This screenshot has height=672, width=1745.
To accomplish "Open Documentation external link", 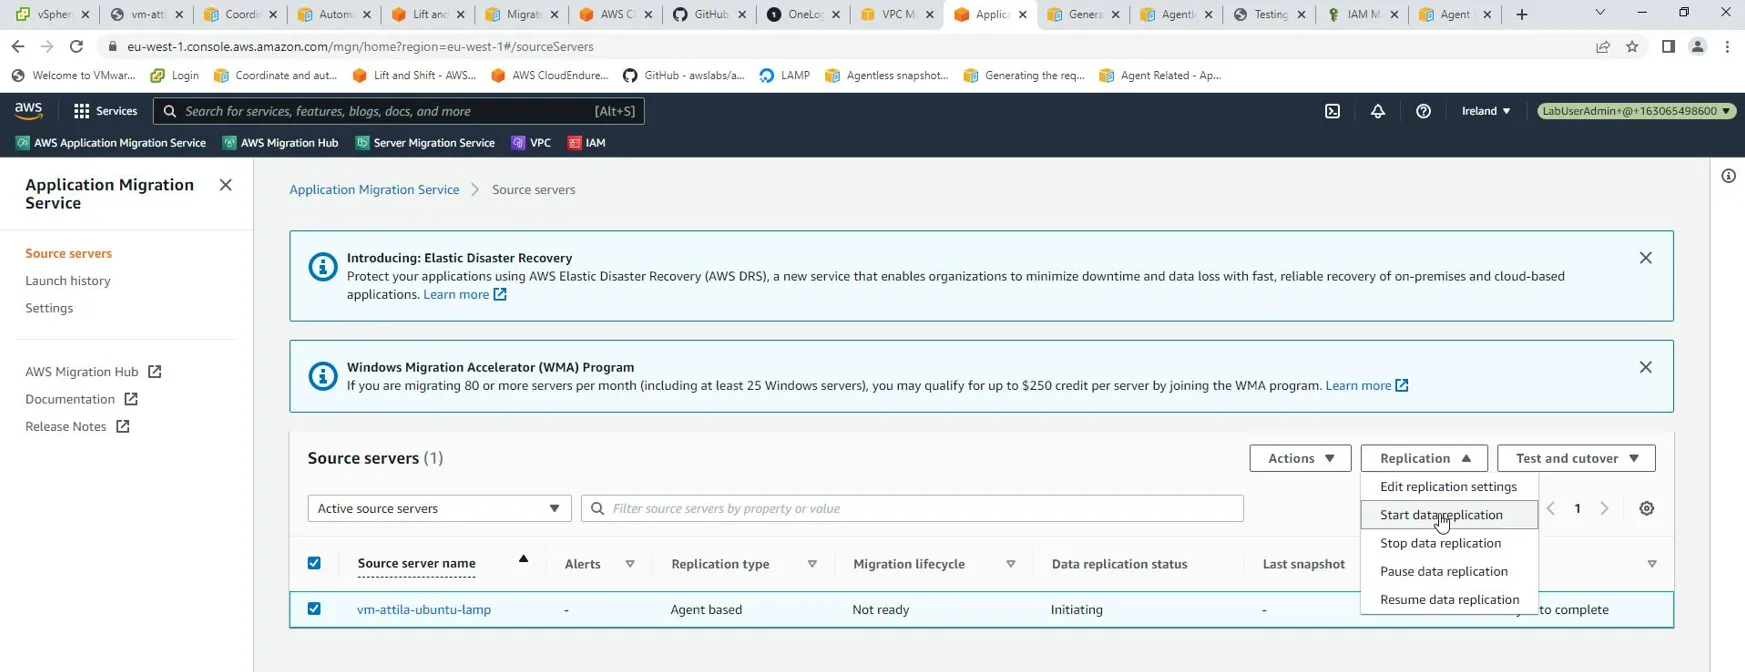I will [81, 399].
